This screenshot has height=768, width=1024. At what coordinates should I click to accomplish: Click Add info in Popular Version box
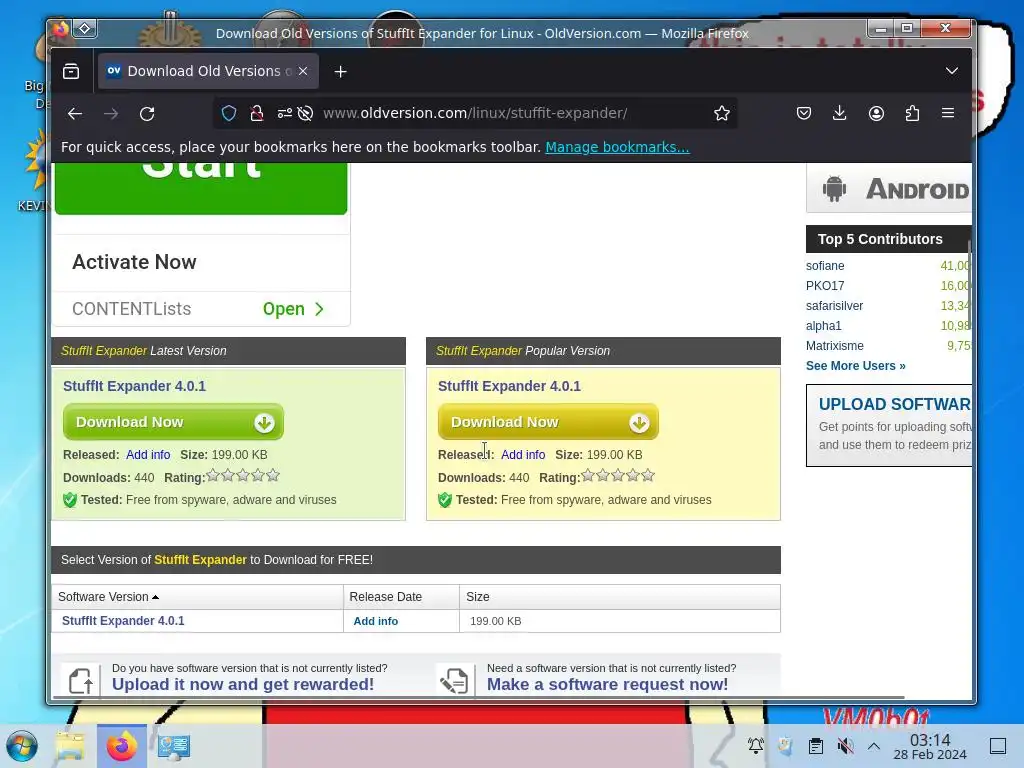tap(523, 455)
